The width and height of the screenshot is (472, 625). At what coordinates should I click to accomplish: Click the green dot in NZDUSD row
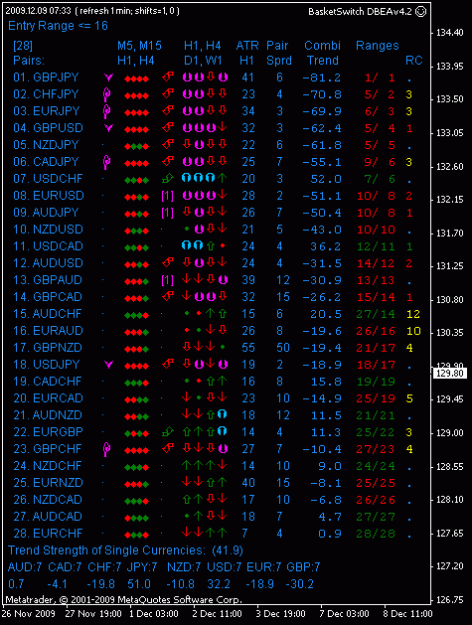[187, 229]
